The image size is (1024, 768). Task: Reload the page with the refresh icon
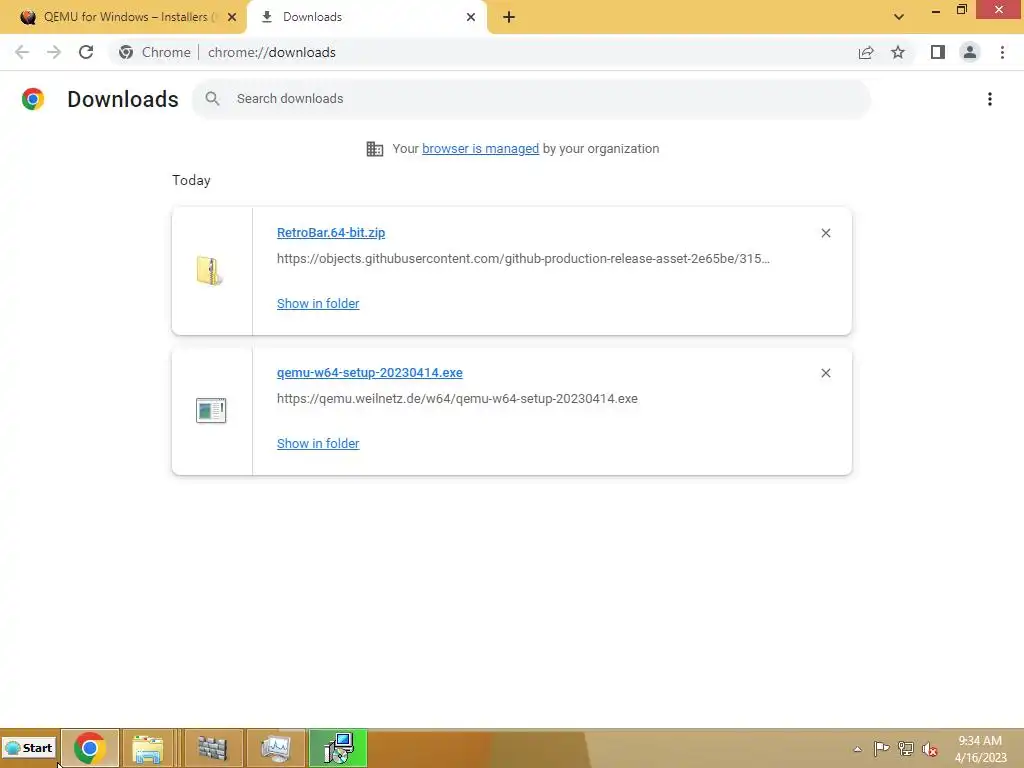(x=86, y=52)
